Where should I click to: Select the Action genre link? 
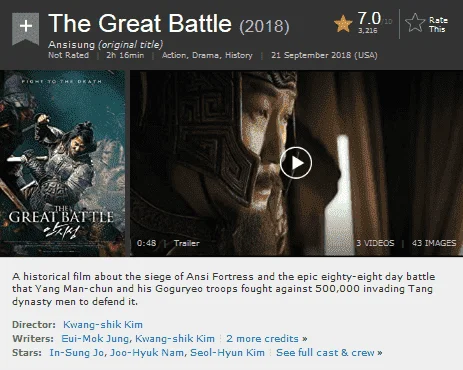[x=175, y=55]
